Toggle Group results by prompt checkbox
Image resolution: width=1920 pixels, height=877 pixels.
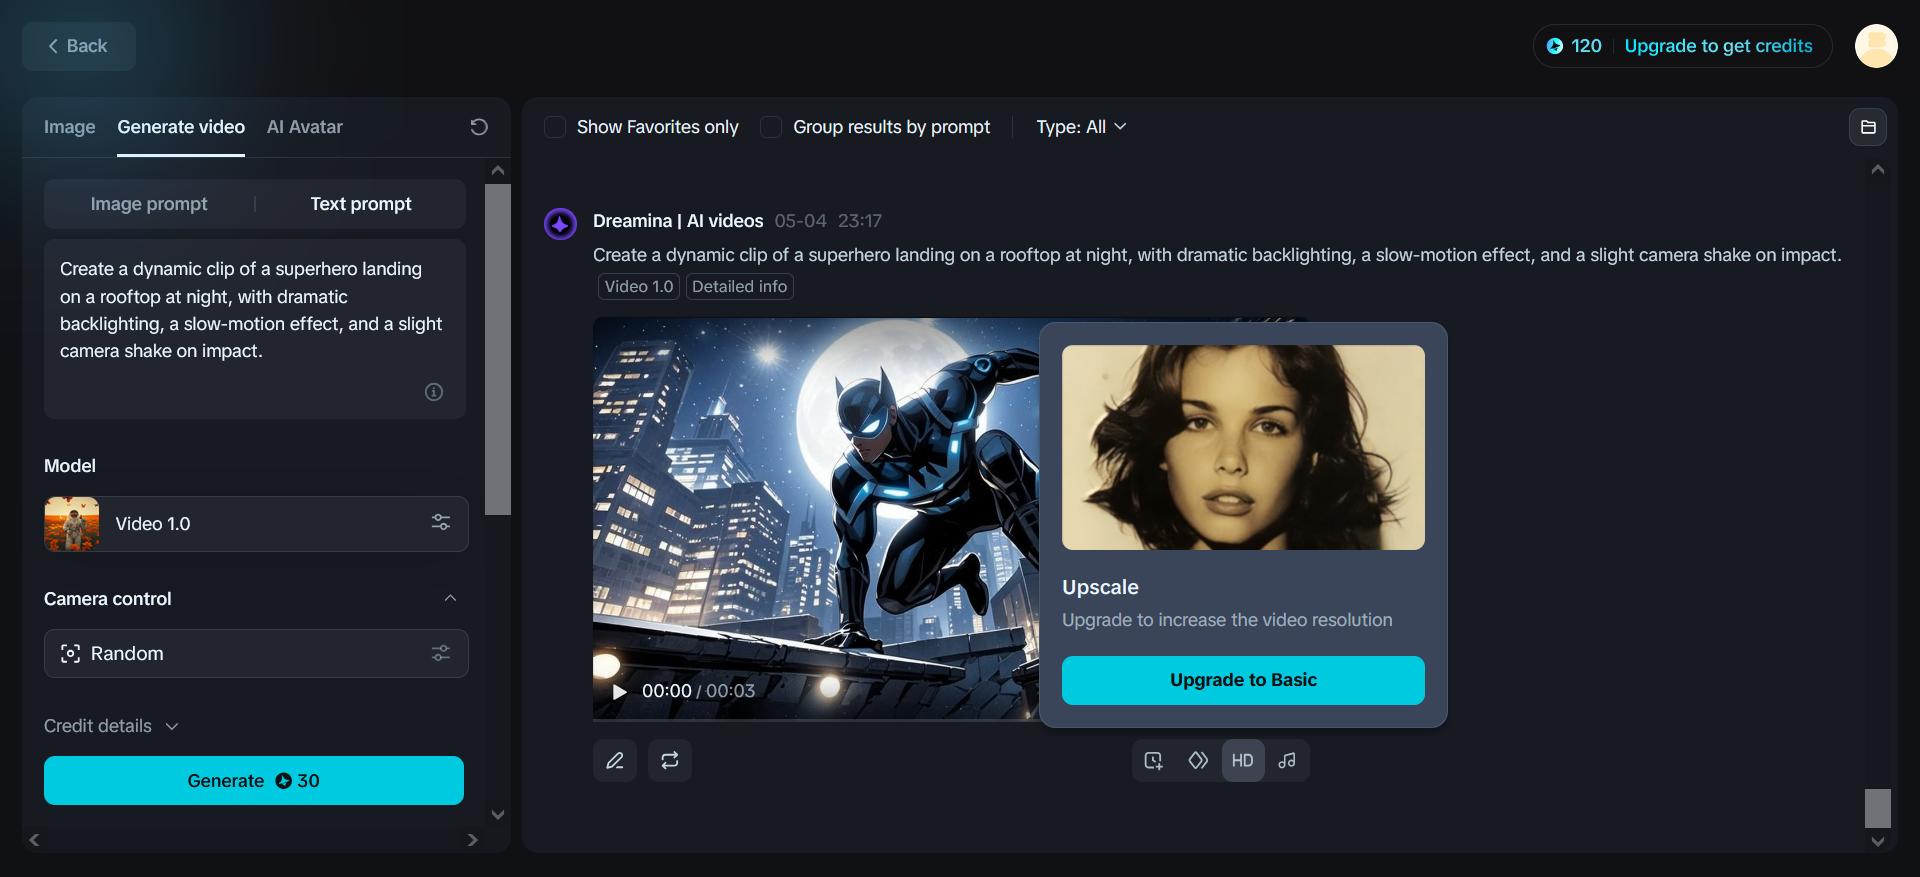(771, 127)
